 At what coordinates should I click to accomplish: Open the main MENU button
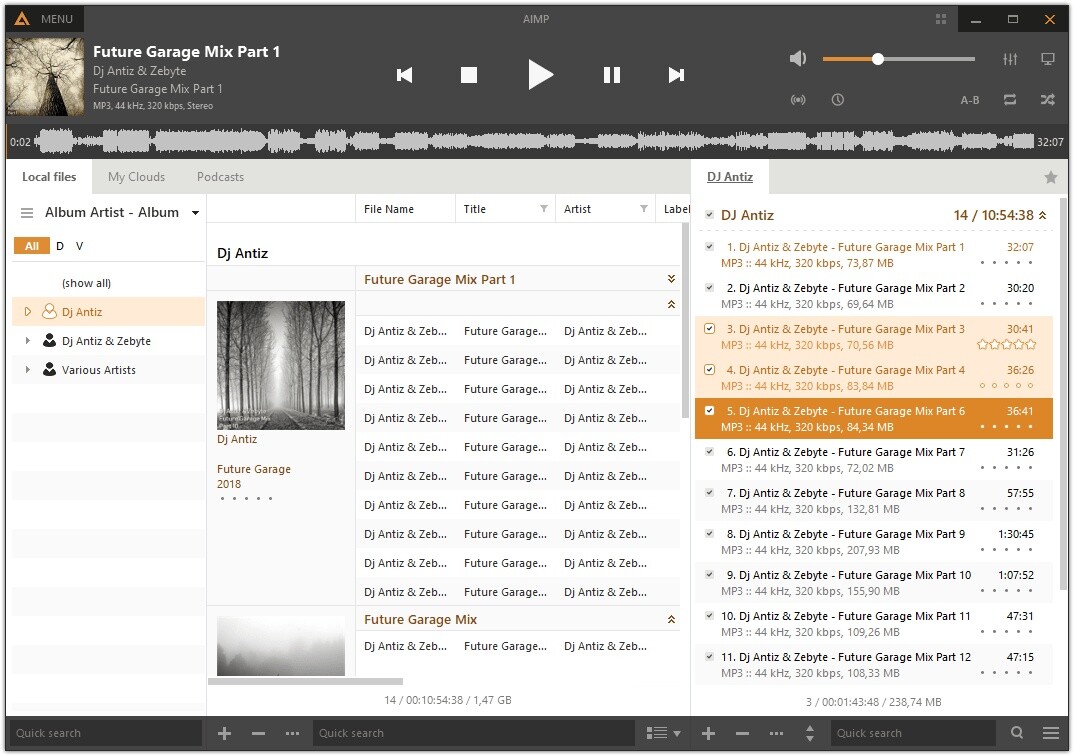point(45,19)
